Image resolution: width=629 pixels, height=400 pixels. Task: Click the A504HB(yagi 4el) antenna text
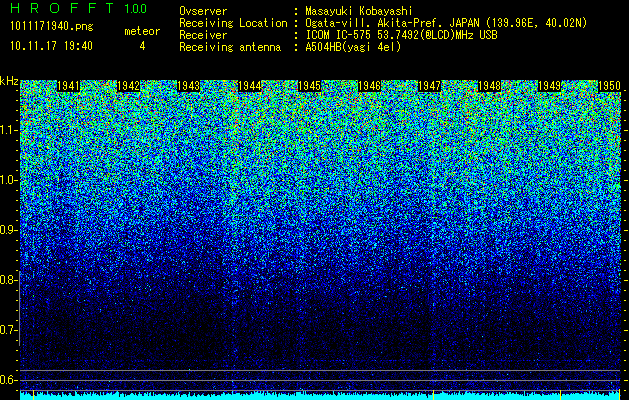[x=353, y=47]
